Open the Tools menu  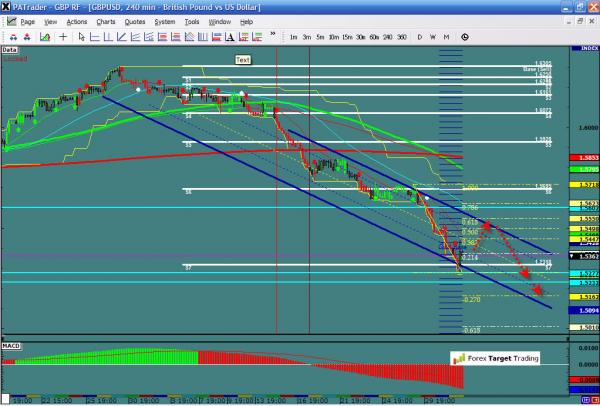tap(190, 21)
